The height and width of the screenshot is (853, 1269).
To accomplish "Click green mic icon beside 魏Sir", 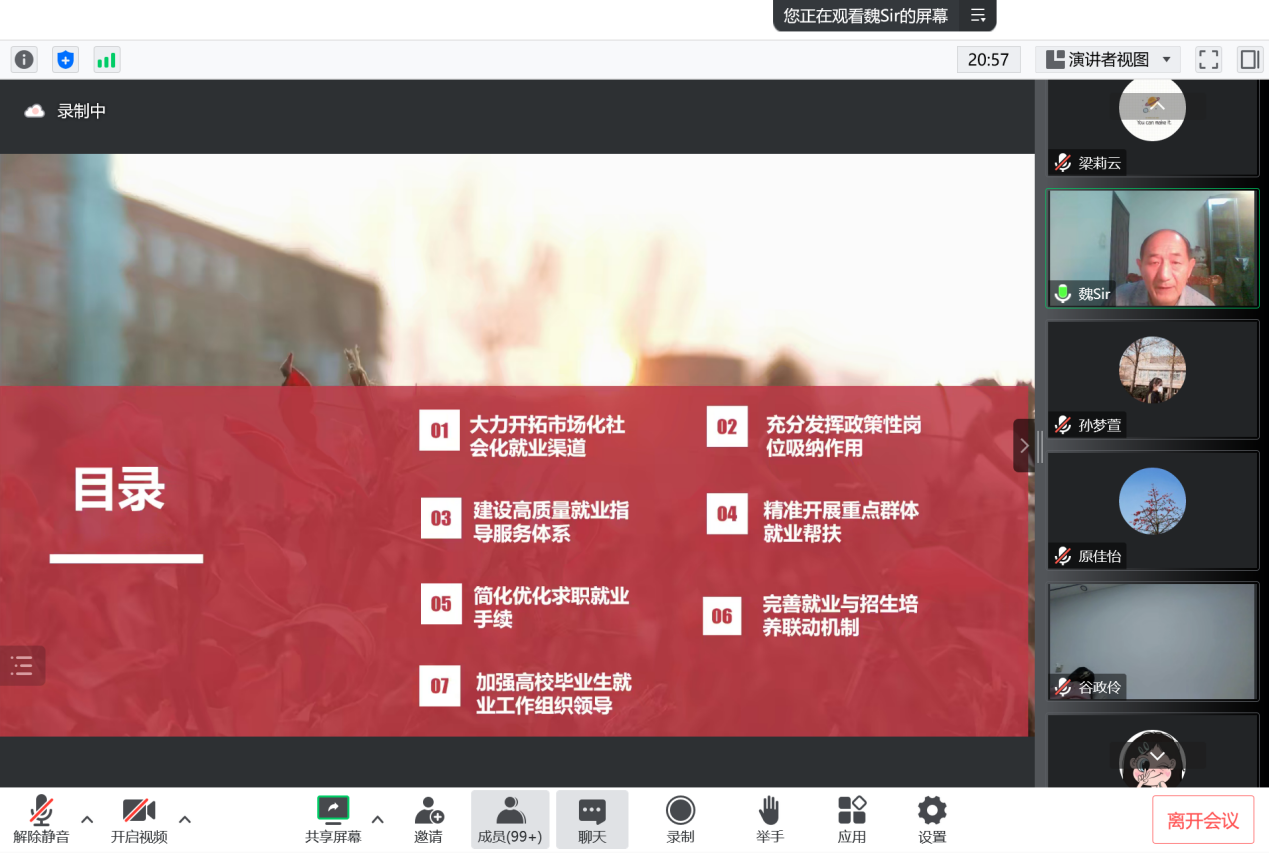I will (x=1063, y=294).
